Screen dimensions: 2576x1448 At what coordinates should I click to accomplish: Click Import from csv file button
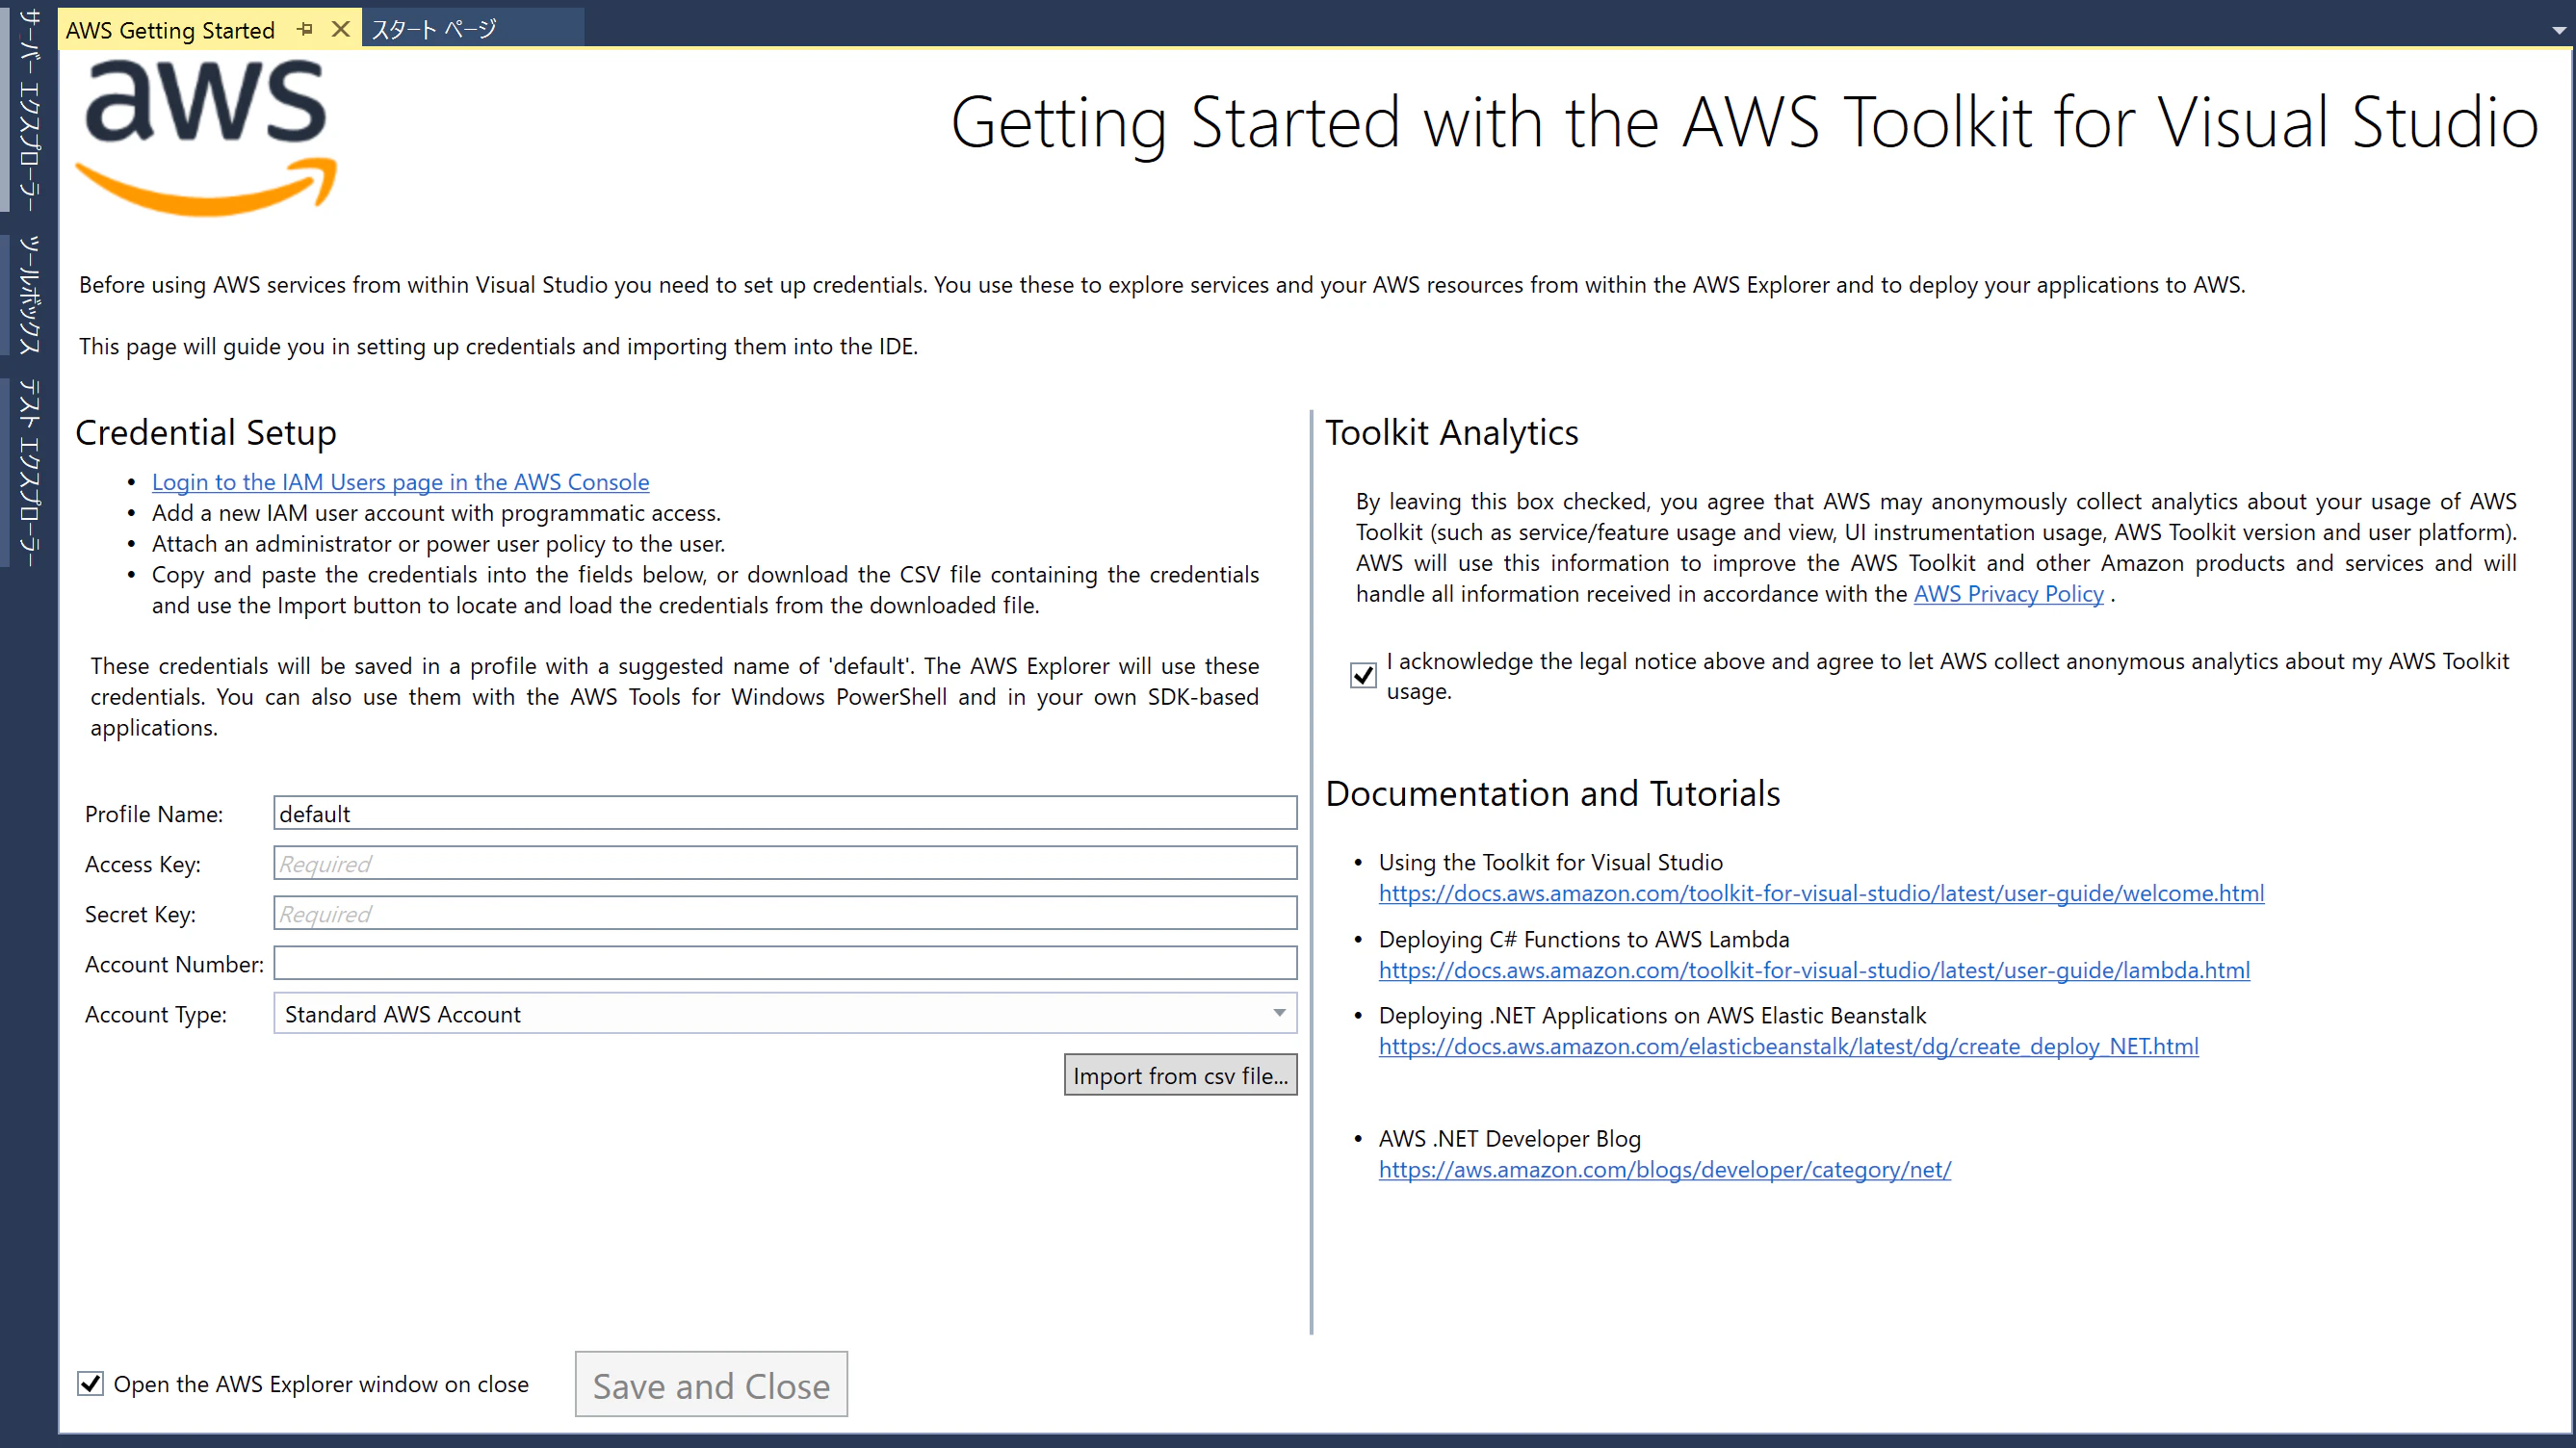click(x=1180, y=1075)
